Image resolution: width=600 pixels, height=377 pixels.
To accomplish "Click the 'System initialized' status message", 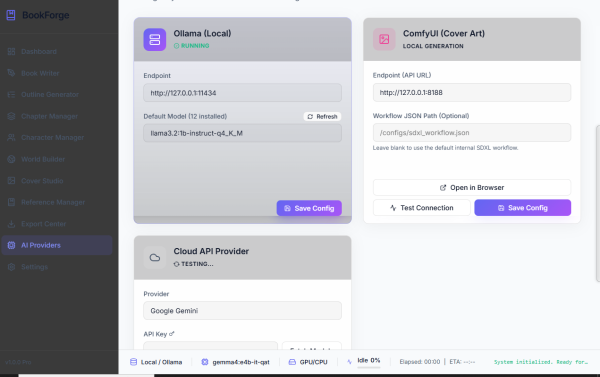I will [541, 362].
